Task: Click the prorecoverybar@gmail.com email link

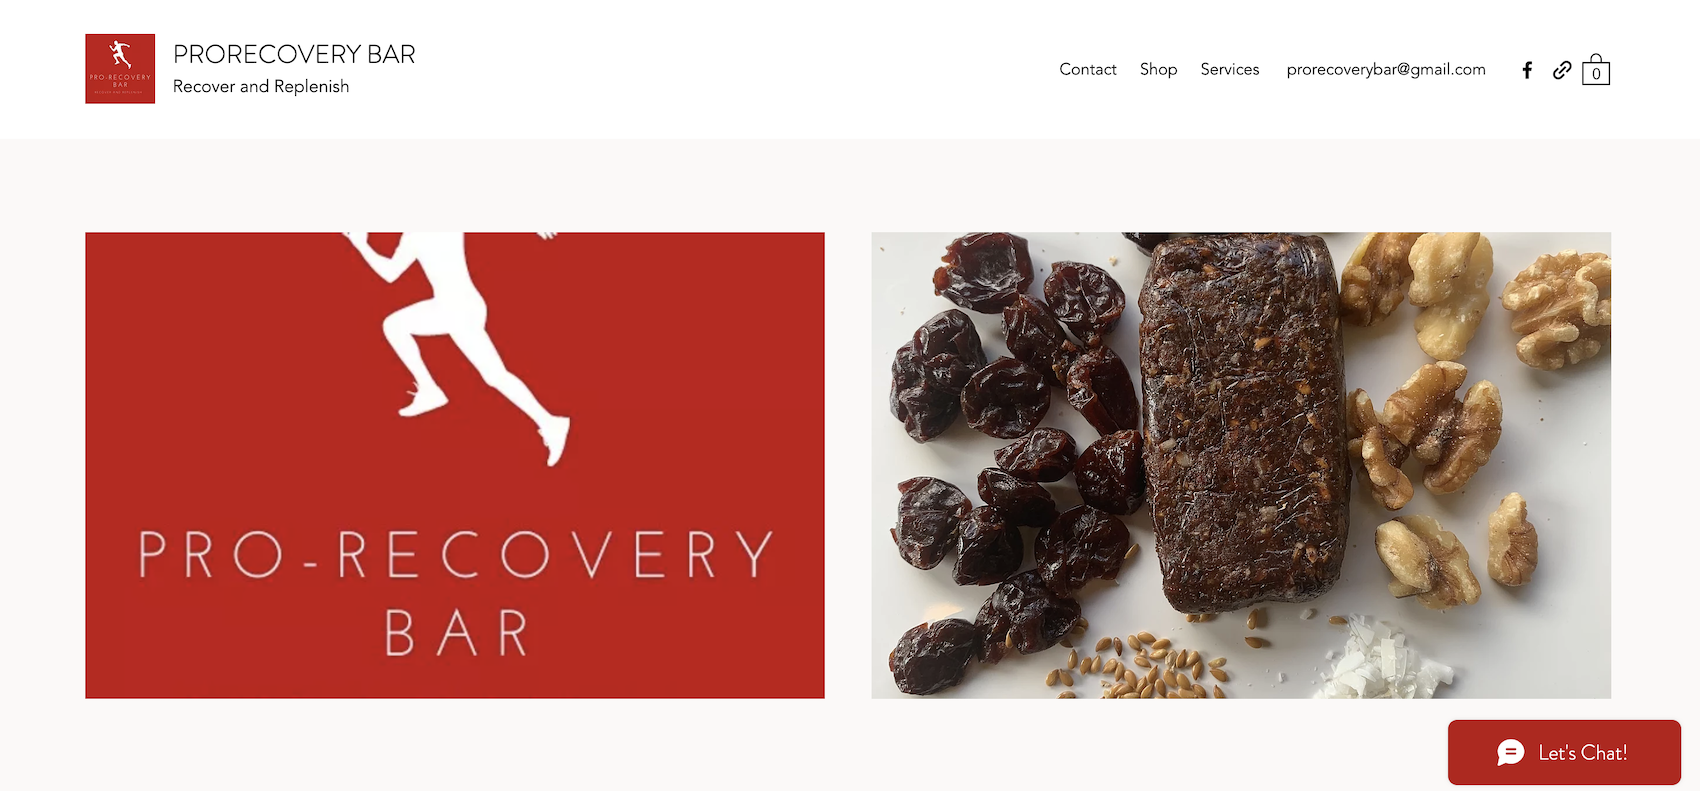Action: tap(1386, 69)
